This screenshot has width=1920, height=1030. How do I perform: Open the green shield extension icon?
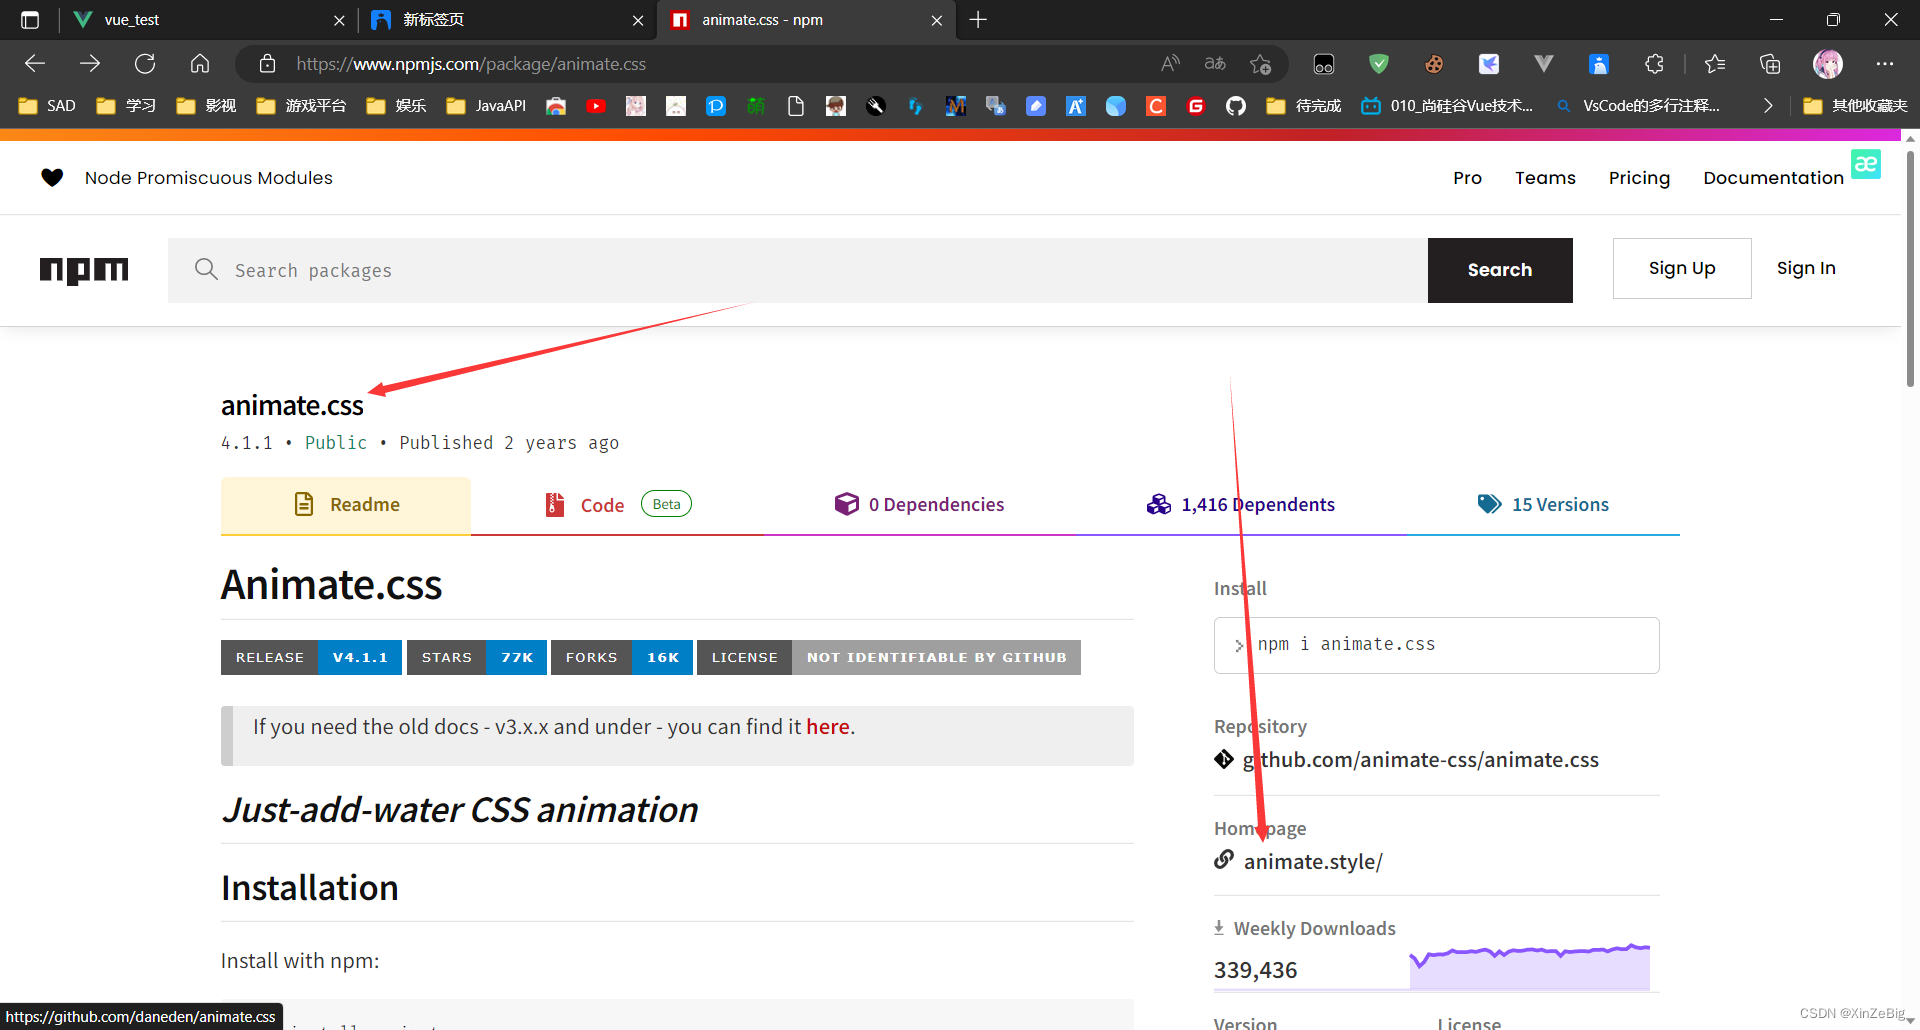click(1379, 64)
